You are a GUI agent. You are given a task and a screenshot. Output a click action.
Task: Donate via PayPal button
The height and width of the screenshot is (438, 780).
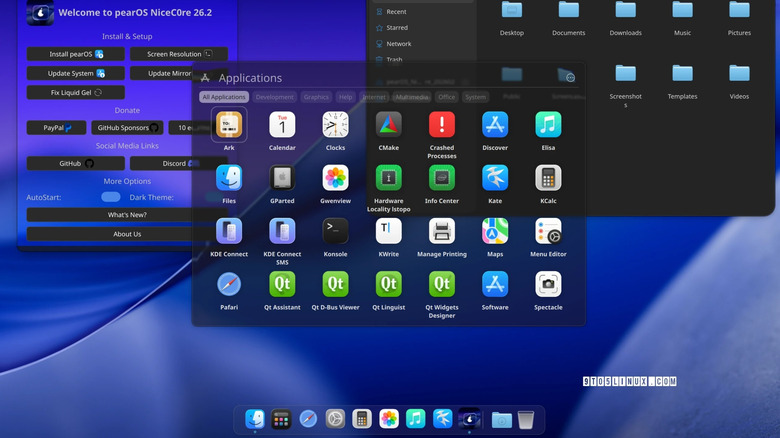click(57, 128)
